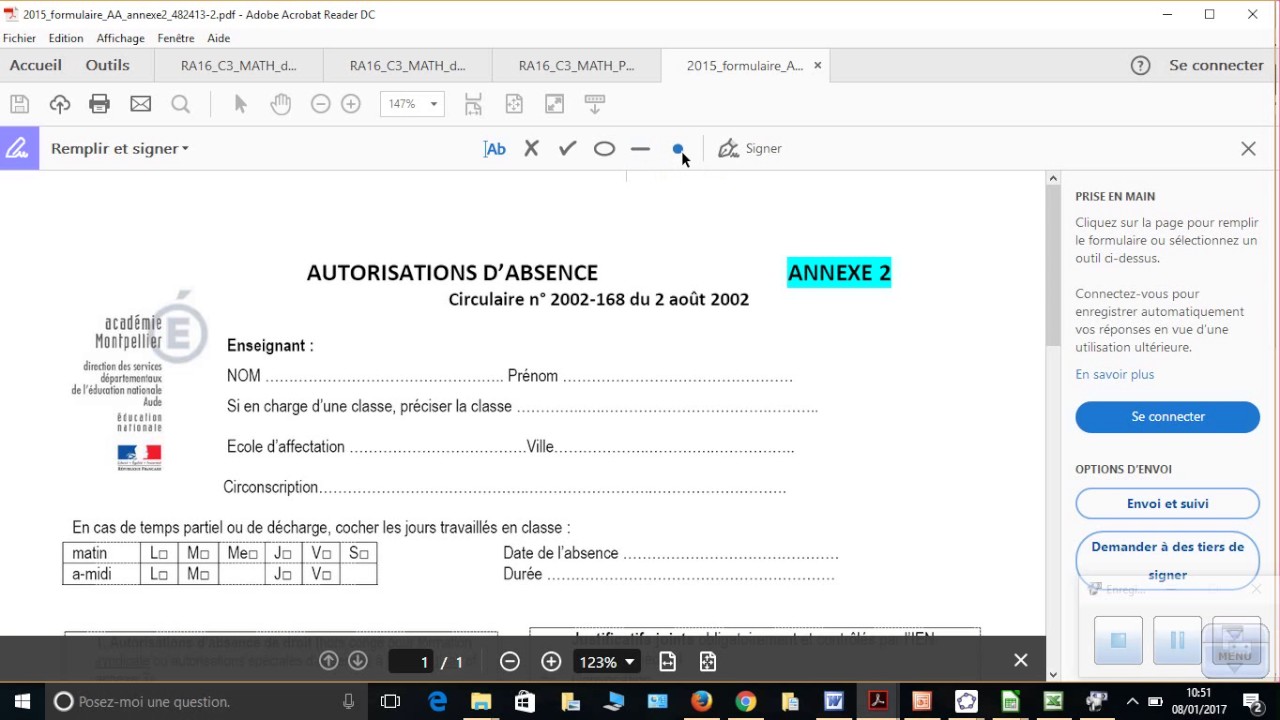Click the Envoi et suivi button
The width and height of the screenshot is (1280, 720).
pyautogui.click(x=1167, y=504)
